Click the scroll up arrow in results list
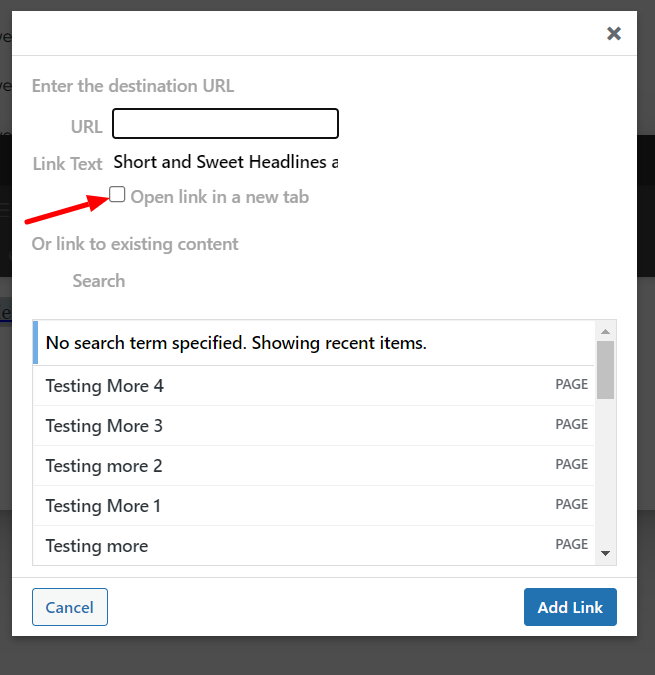The image size is (655, 675). 605,332
